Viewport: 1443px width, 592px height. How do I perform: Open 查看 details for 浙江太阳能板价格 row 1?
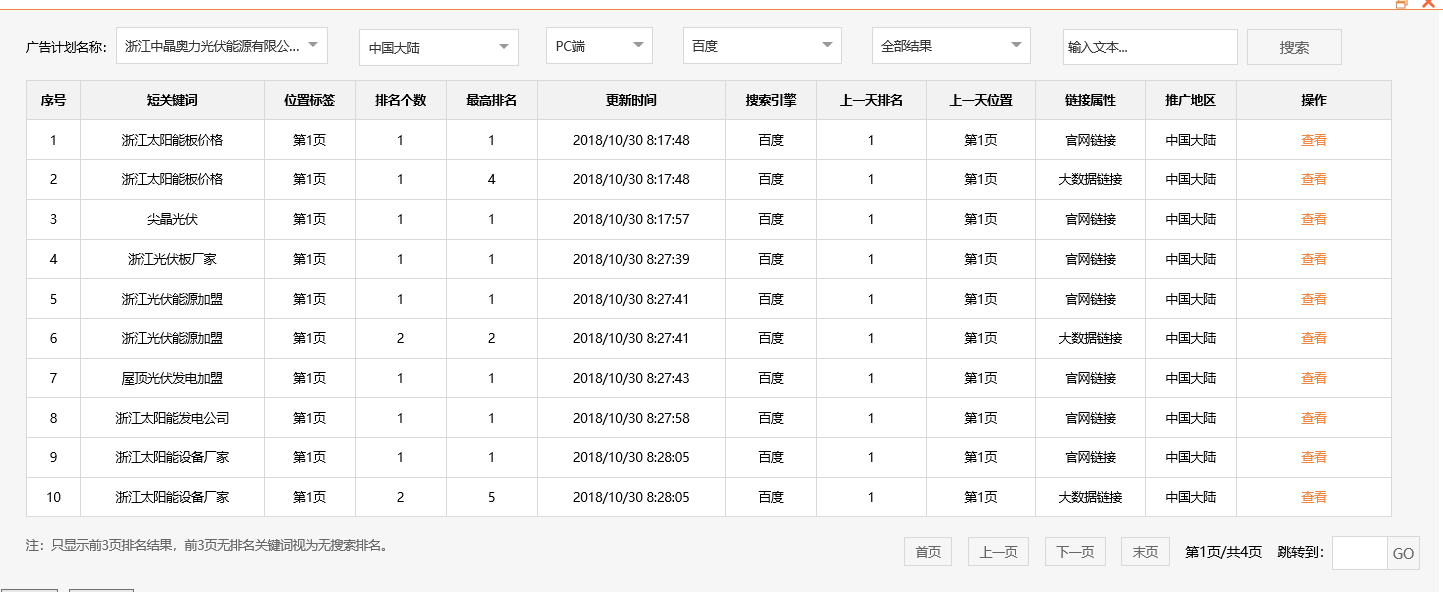click(x=1313, y=140)
